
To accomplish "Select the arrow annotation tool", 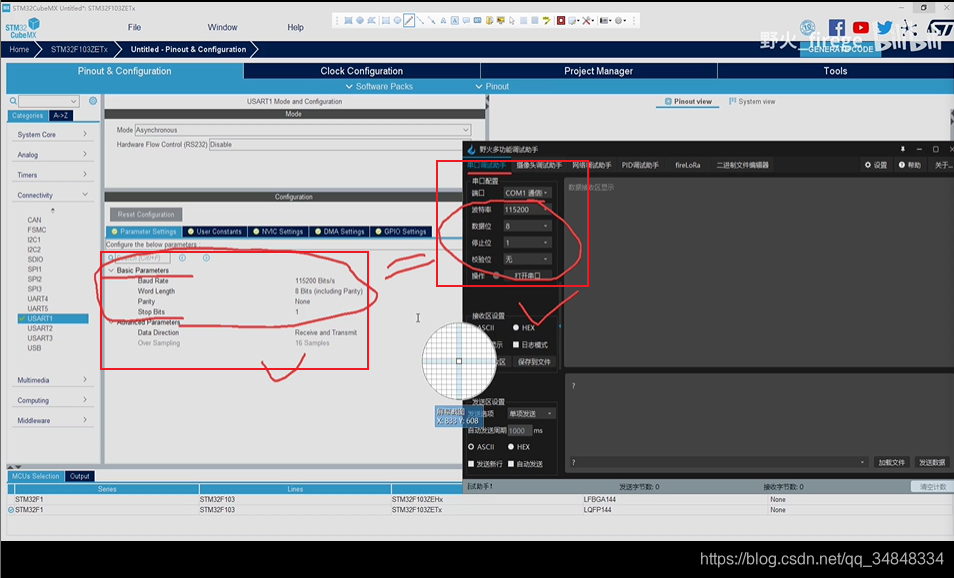I will tap(432, 21).
